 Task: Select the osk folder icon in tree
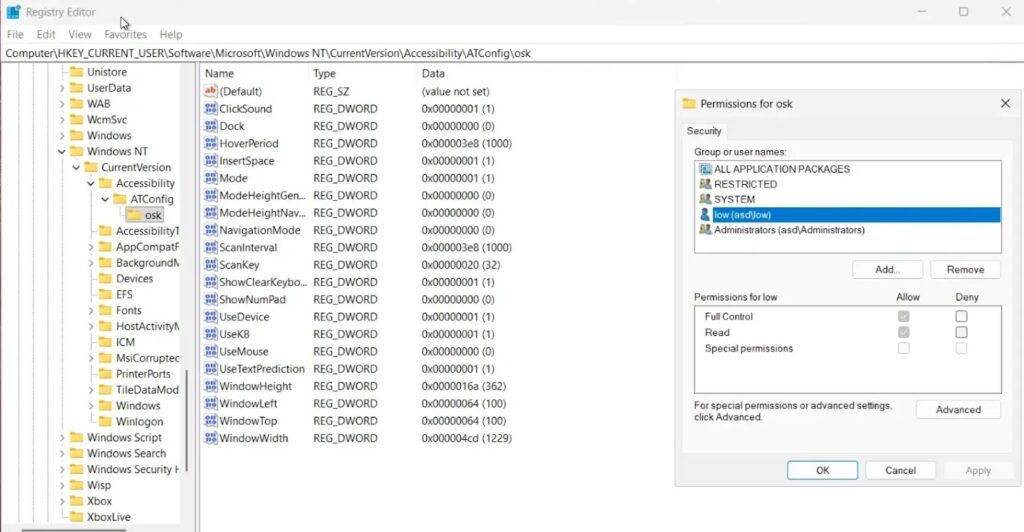tap(134, 215)
